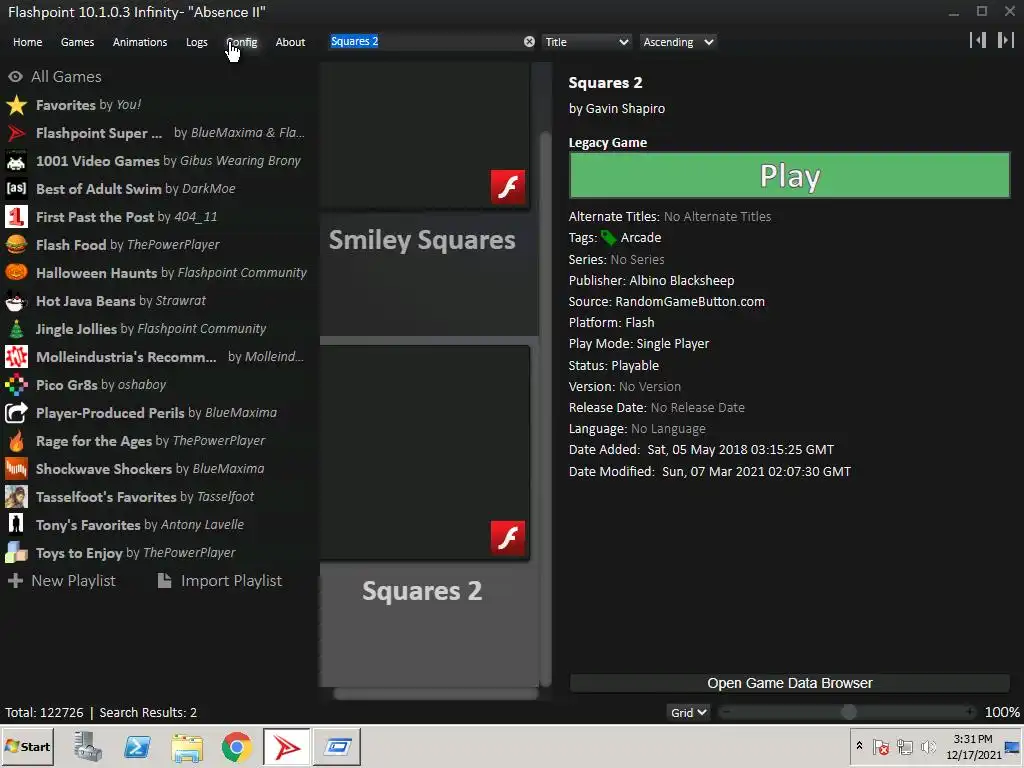Screen dimensions: 1024x768
Task: Collapse the left sidebar toggle icon
Action: click(x=978, y=40)
